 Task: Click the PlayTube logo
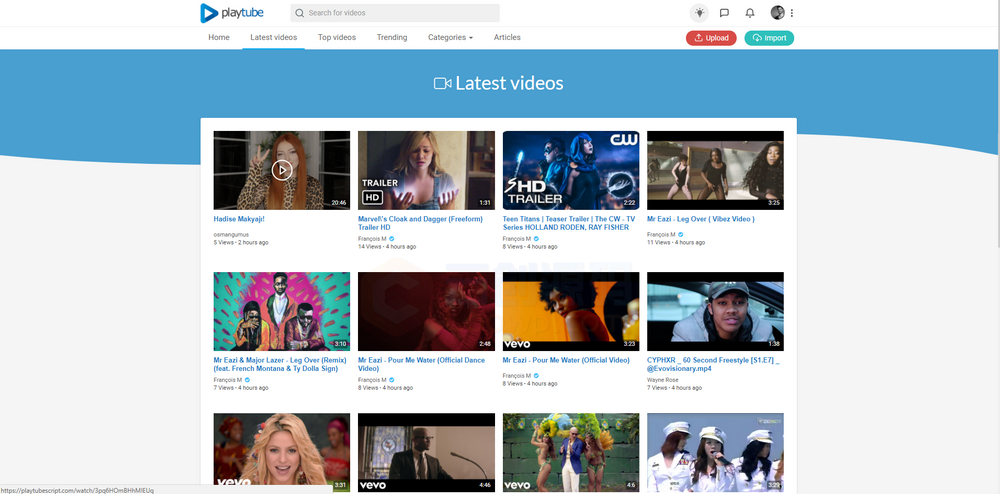tap(232, 13)
